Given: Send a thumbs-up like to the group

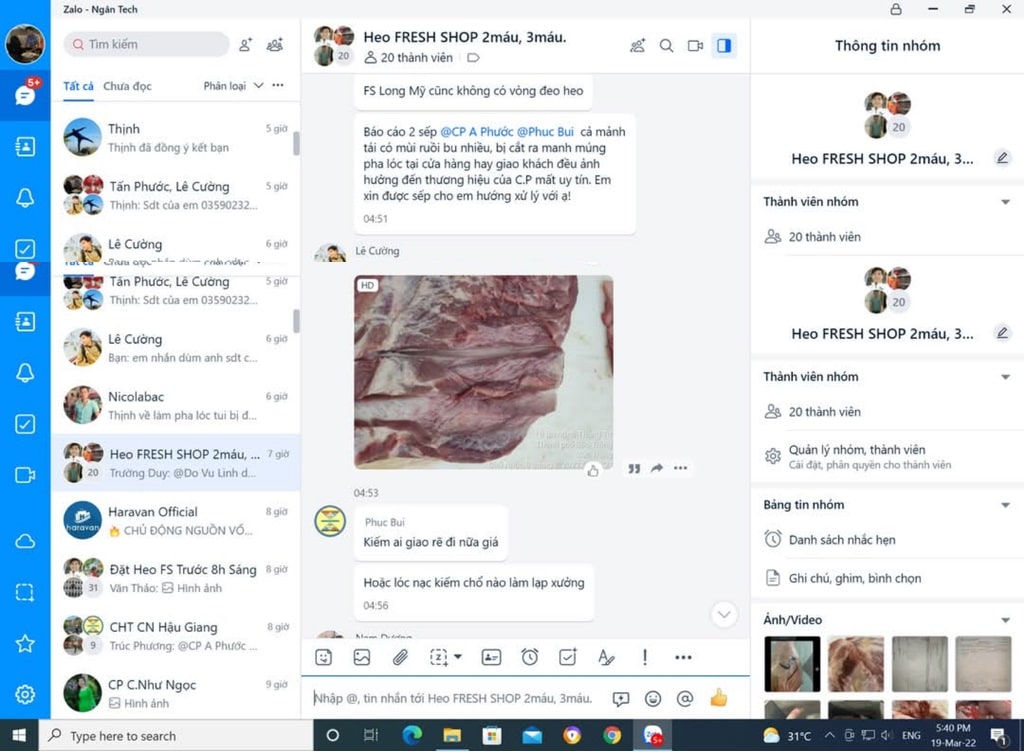Looking at the screenshot, I should [719, 698].
